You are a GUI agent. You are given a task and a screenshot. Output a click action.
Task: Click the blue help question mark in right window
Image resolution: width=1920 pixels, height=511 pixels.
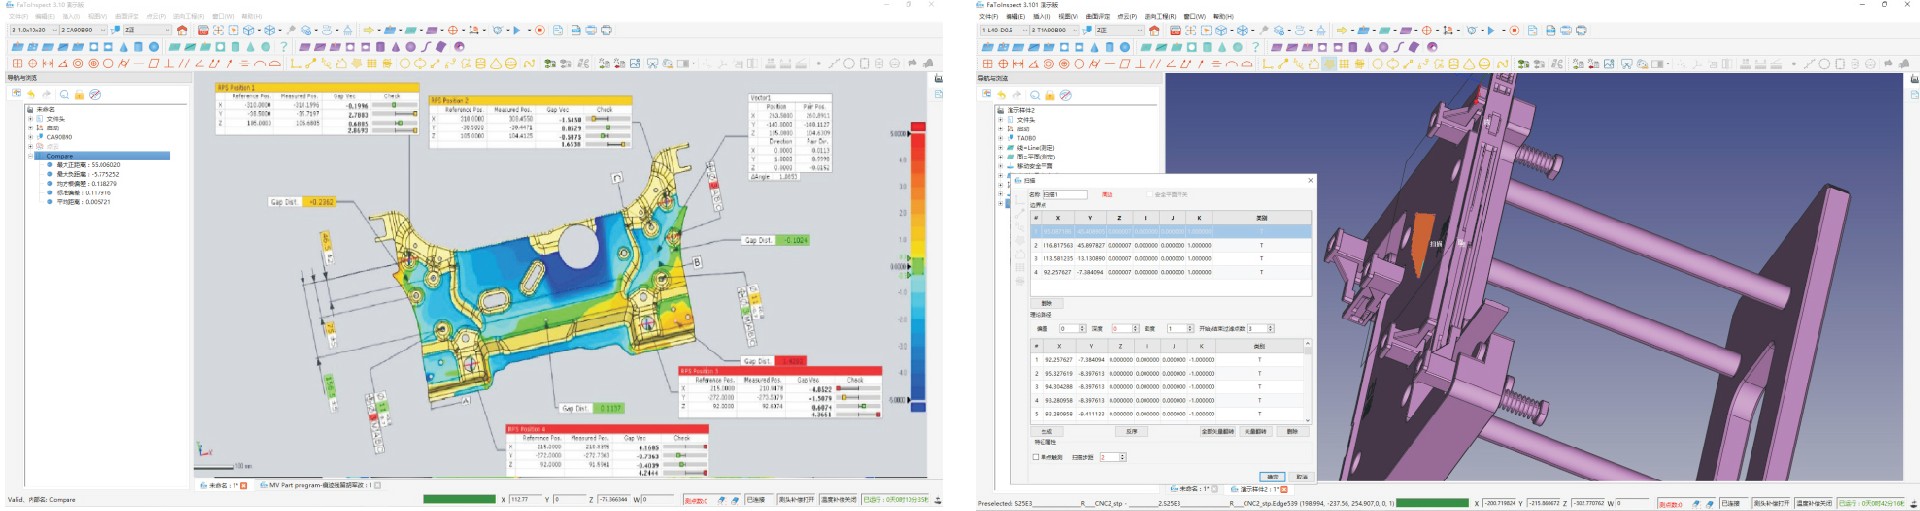pos(1255,46)
